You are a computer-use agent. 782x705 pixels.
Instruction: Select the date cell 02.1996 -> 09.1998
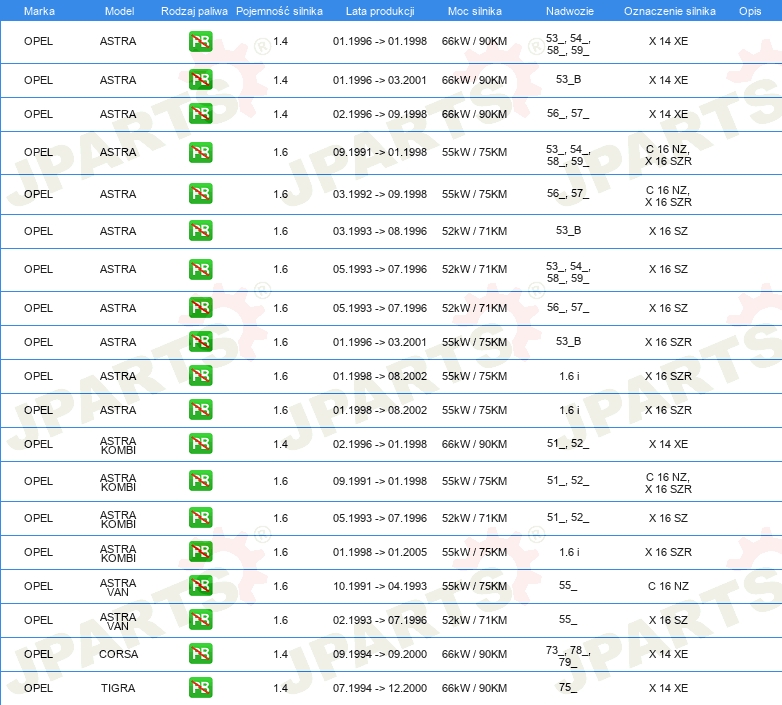380,114
